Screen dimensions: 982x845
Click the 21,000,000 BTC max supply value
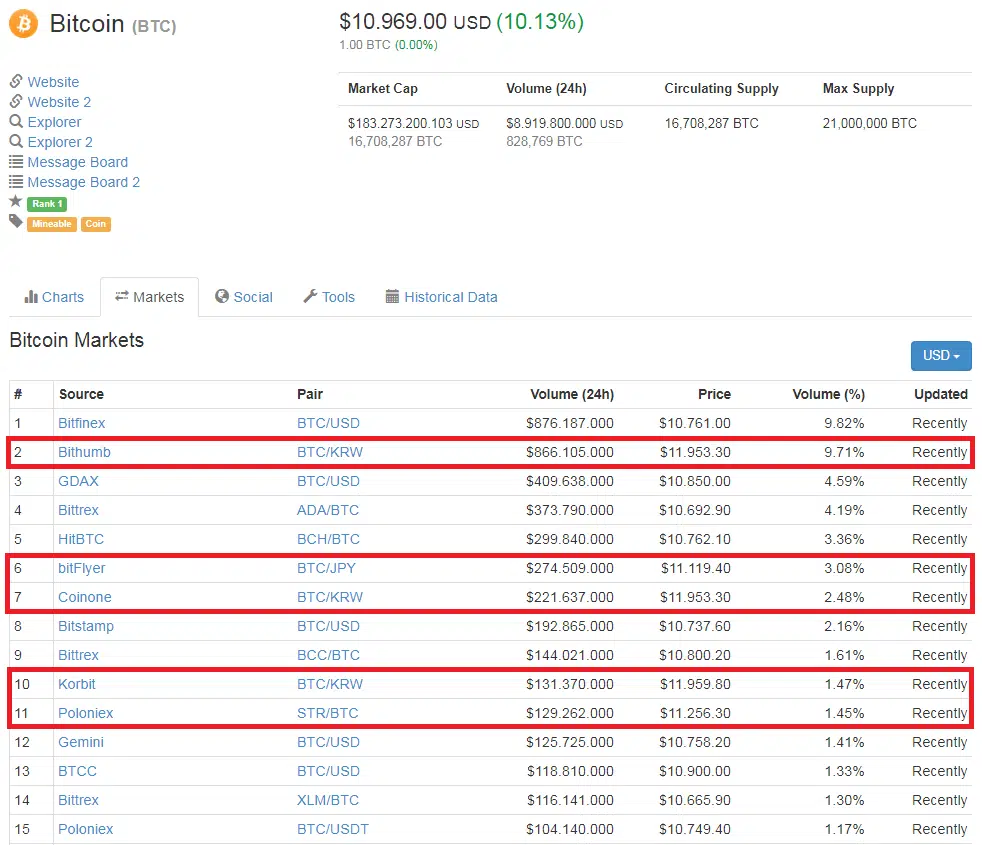869,123
